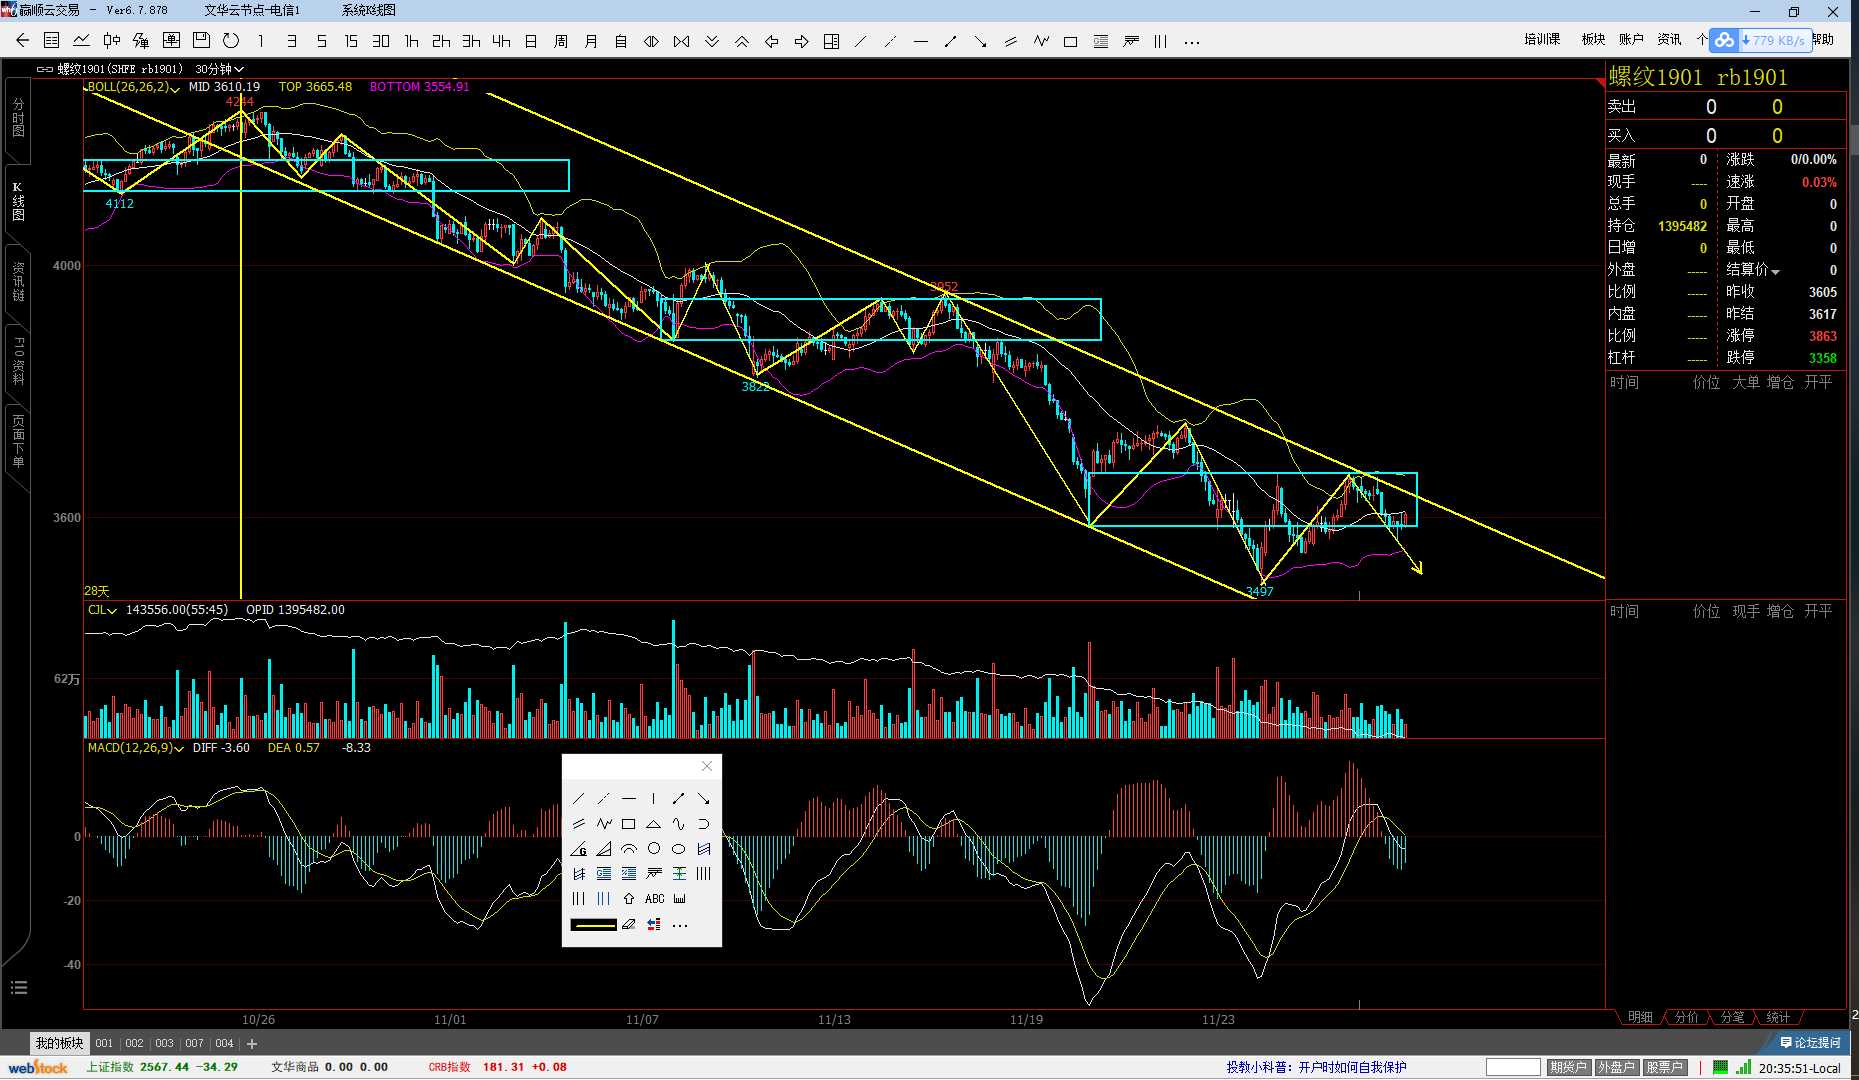This screenshot has height=1080, width=1859.
Task: Select the 001 bottom tab
Action: click(104, 1043)
